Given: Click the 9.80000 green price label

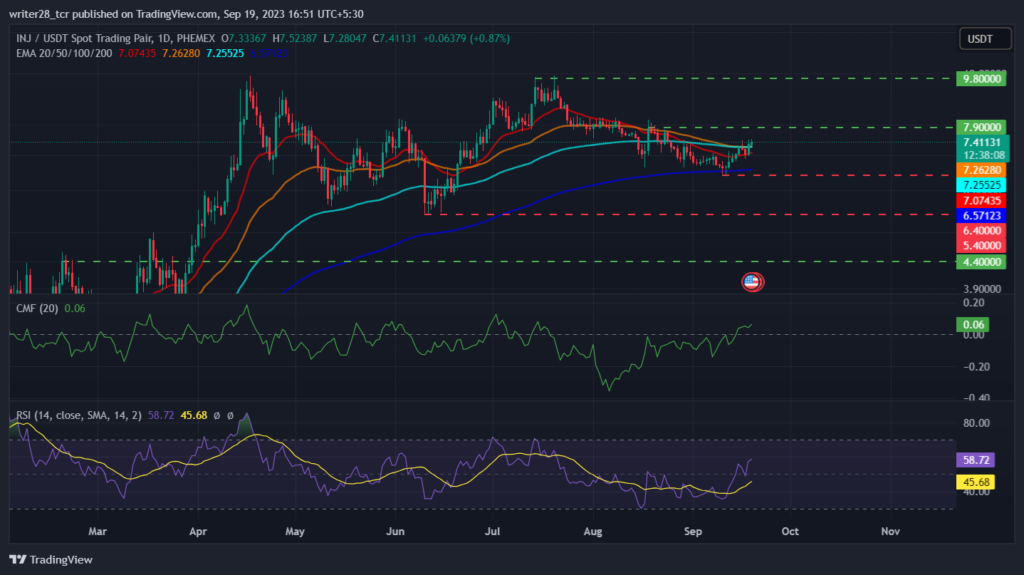Looking at the screenshot, I should click(x=981, y=79).
